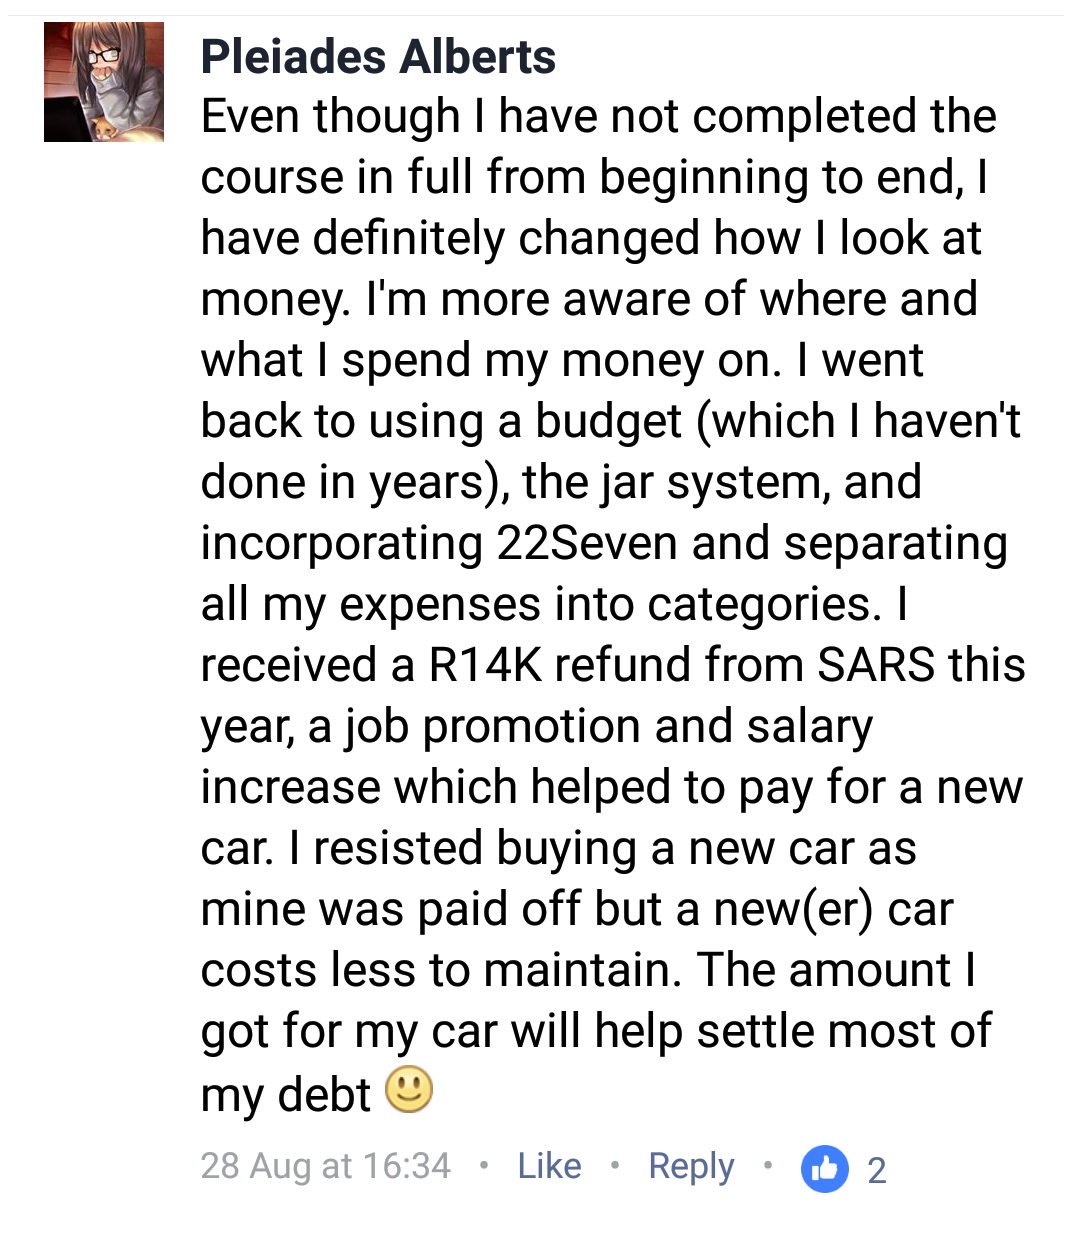This screenshot has width=1072, height=1237.
Task: Click the smiley emoji ending the comment
Action: [x=409, y=1090]
